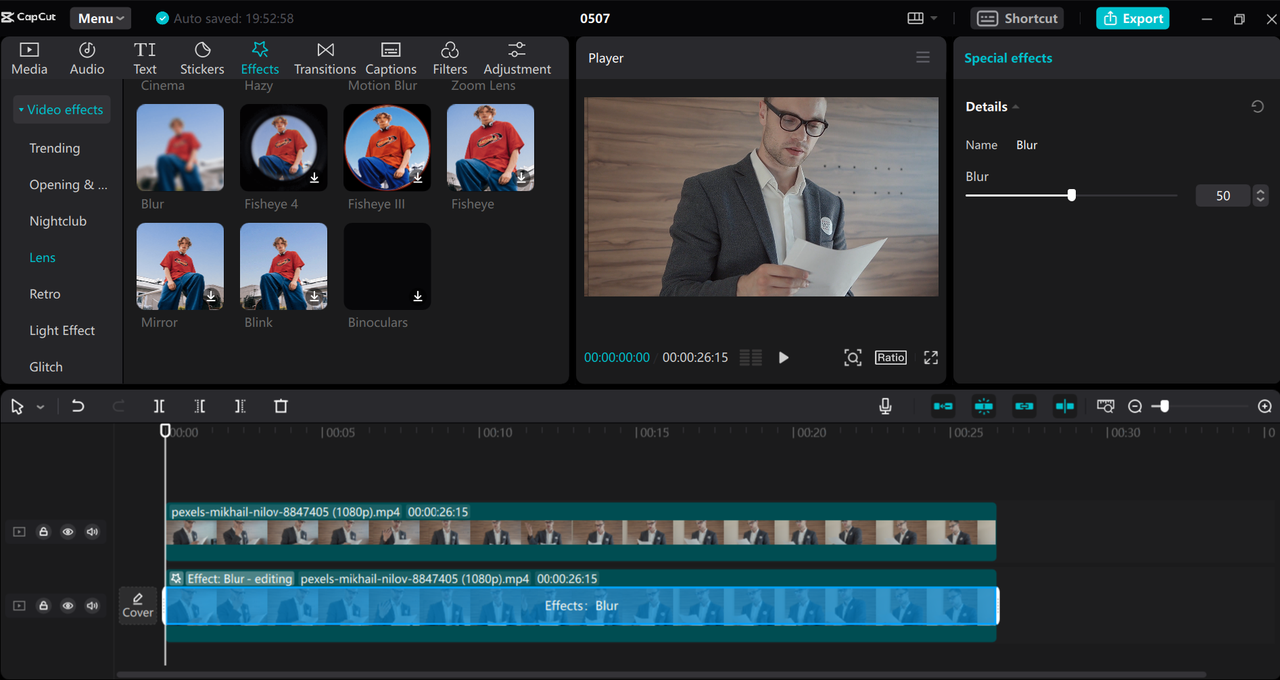Image resolution: width=1280 pixels, height=680 pixels.
Task: Collapse the Details section
Action: pyautogui.click(x=1016, y=107)
